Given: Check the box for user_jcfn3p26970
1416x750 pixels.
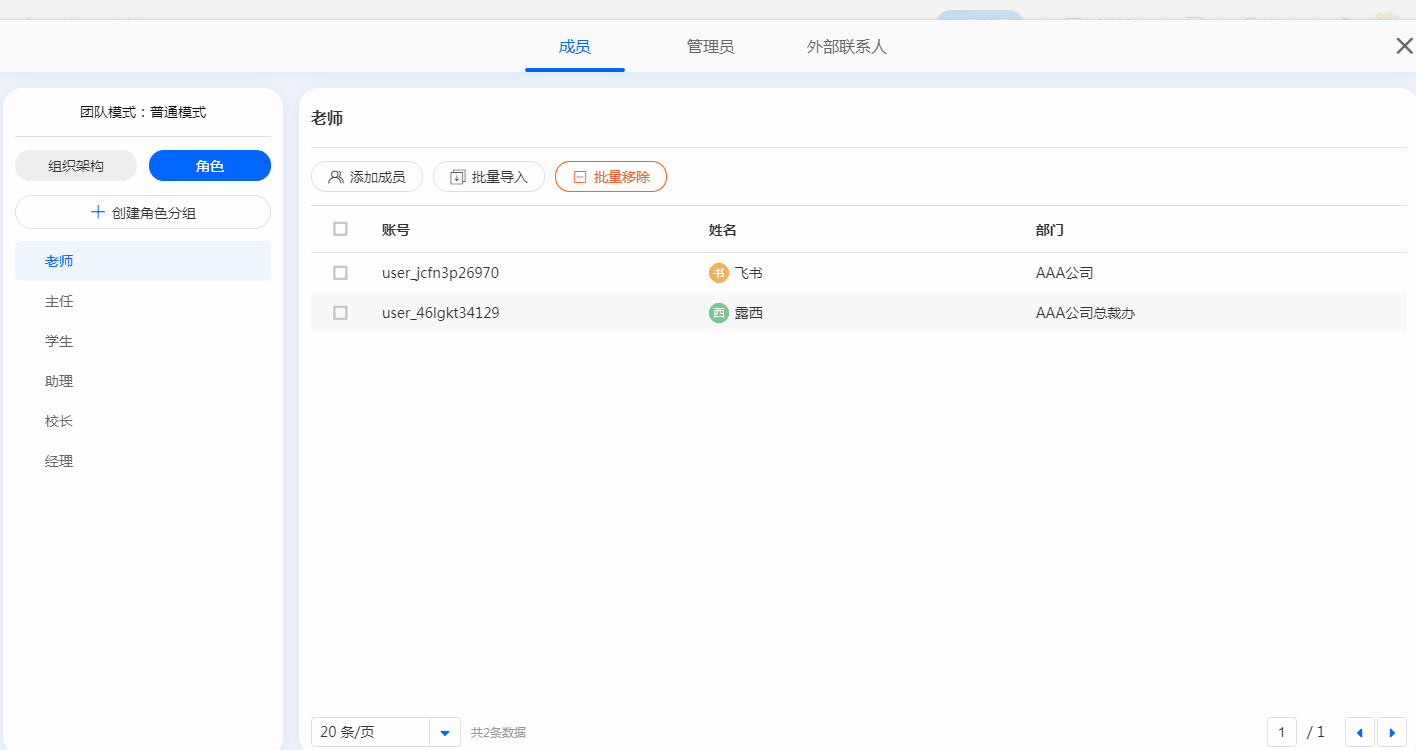Looking at the screenshot, I should point(340,273).
